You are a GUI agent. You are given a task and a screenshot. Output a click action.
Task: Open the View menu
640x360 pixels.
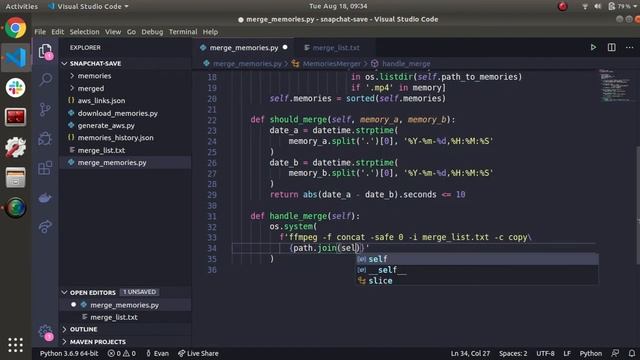coord(113,32)
